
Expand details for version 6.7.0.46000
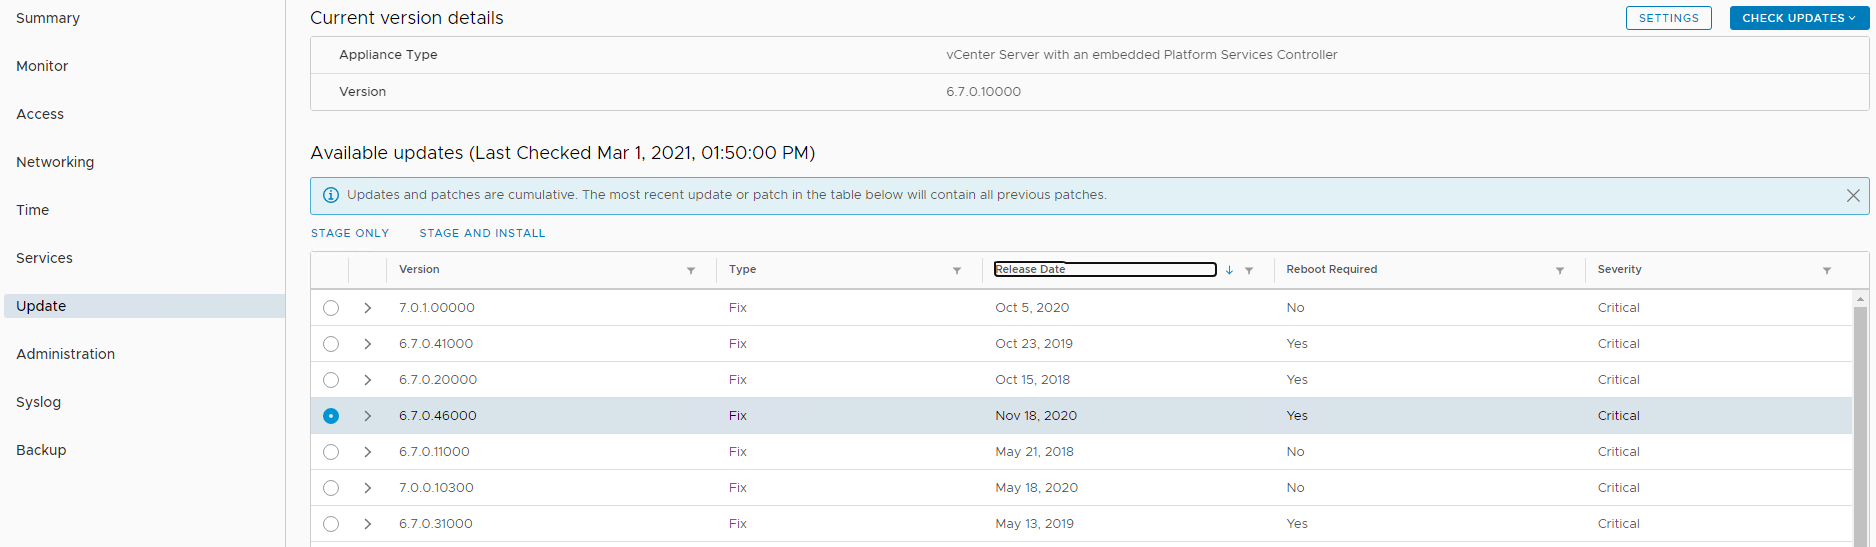coord(368,416)
